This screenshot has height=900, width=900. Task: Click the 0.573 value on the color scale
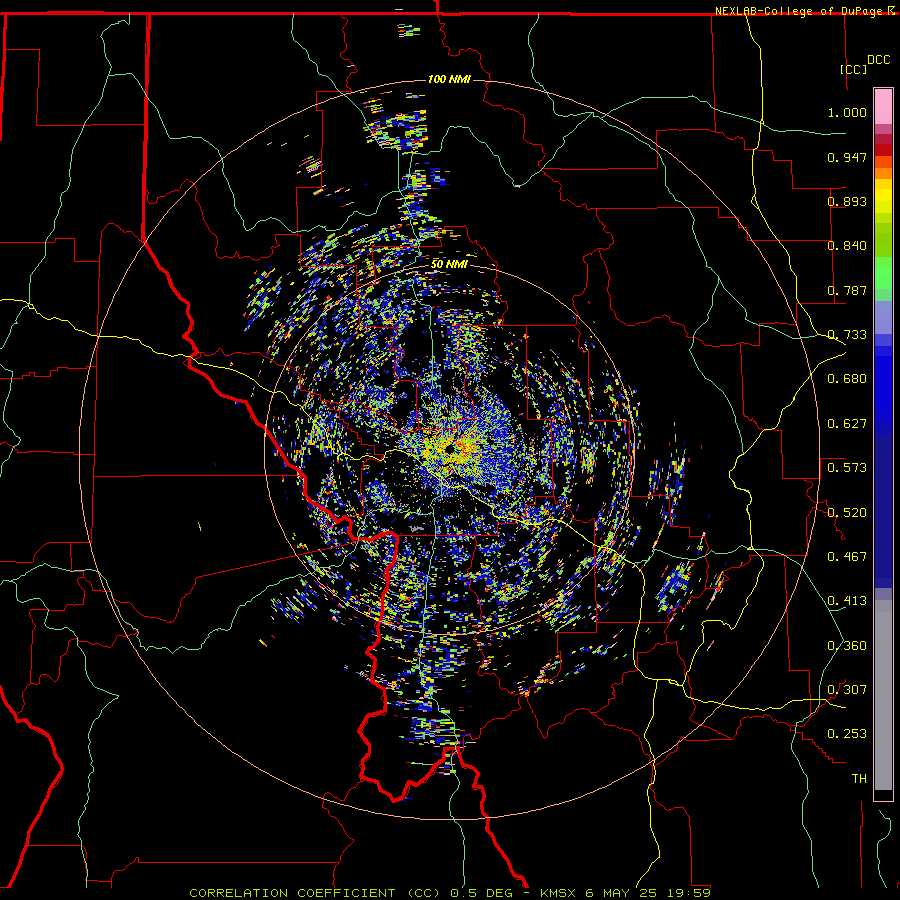847,468
